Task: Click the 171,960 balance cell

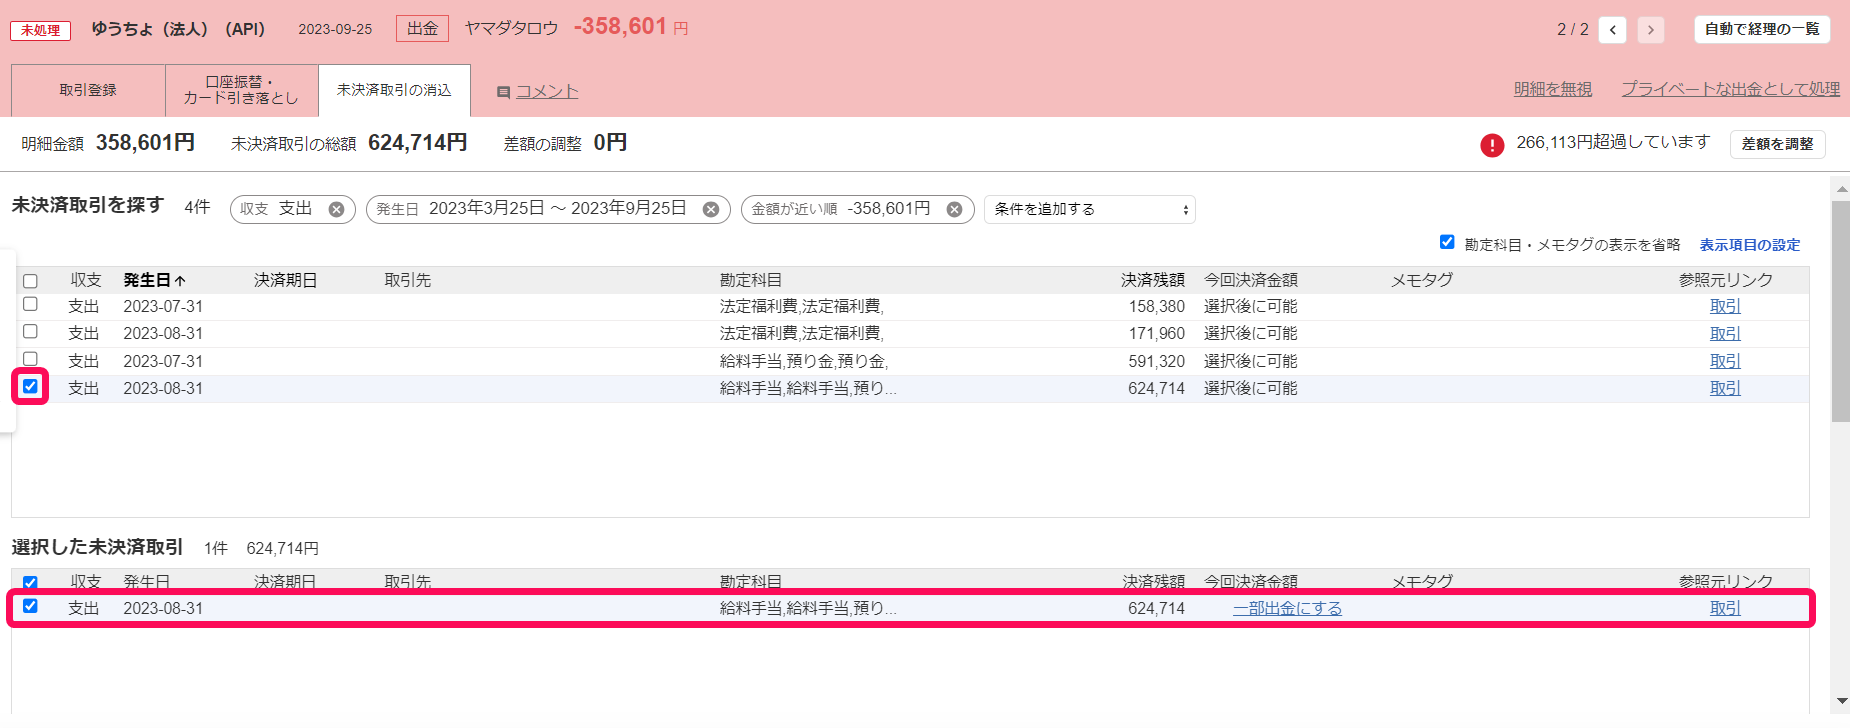Action: [x=1156, y=334]
